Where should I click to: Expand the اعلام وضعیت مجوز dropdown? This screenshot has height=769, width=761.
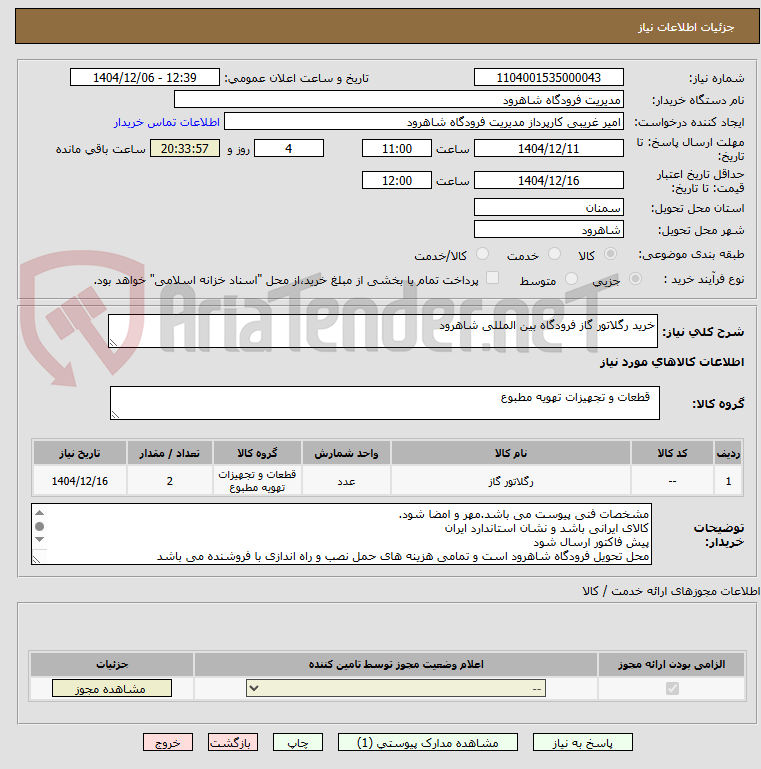click(x=396, y=688)
